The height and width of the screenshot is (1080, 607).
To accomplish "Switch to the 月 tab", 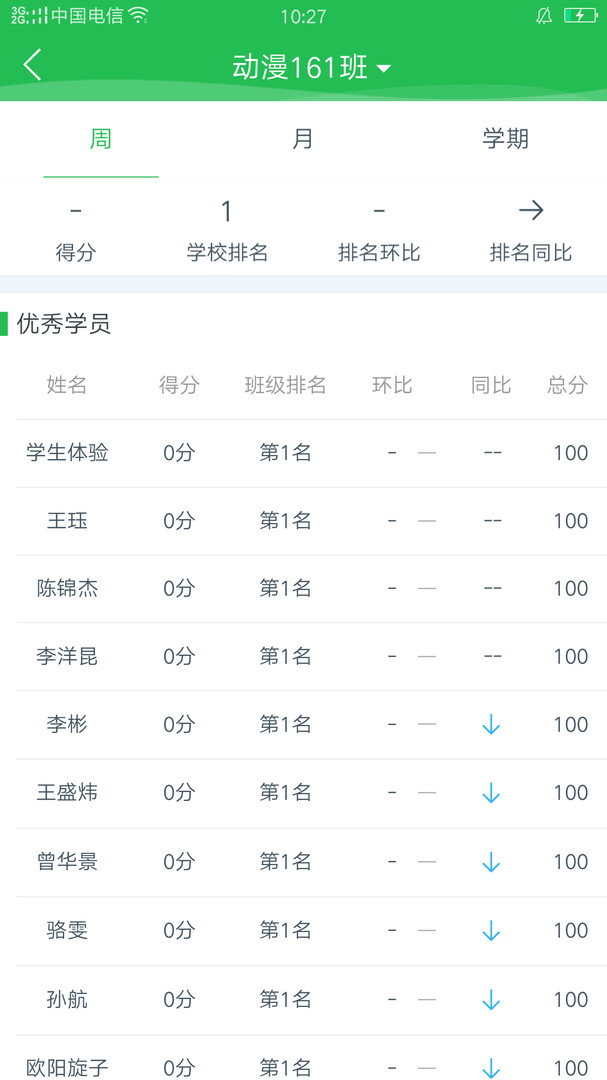I will coord(303,139).
